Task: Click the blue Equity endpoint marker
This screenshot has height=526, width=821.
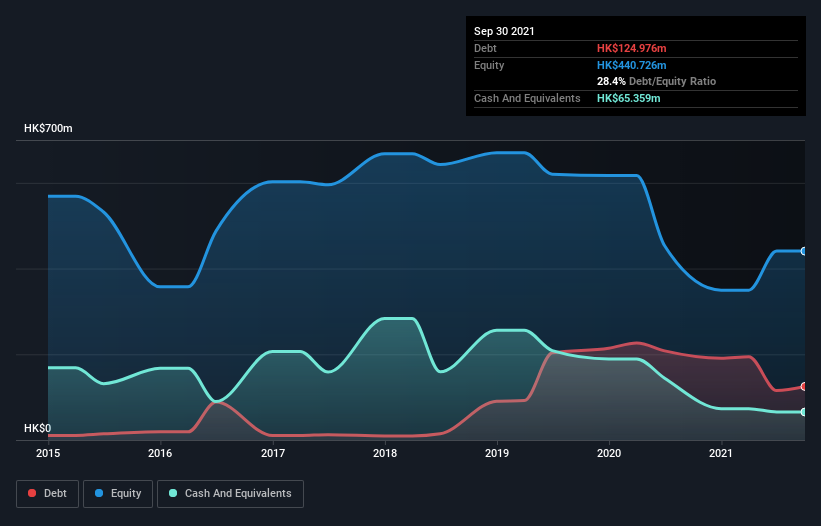Action: click(x=804, y=251)
